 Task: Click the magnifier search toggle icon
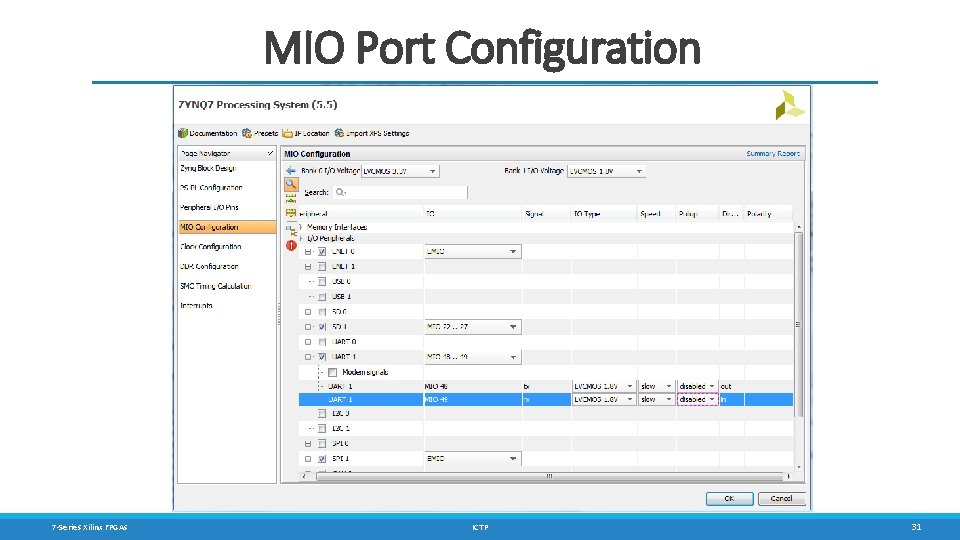(x=291, y=184)
